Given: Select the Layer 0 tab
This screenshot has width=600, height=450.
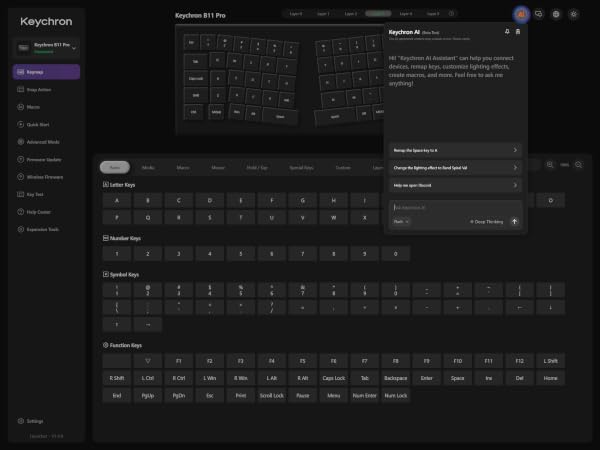Looking at the screenshot, I should [296, 14].
